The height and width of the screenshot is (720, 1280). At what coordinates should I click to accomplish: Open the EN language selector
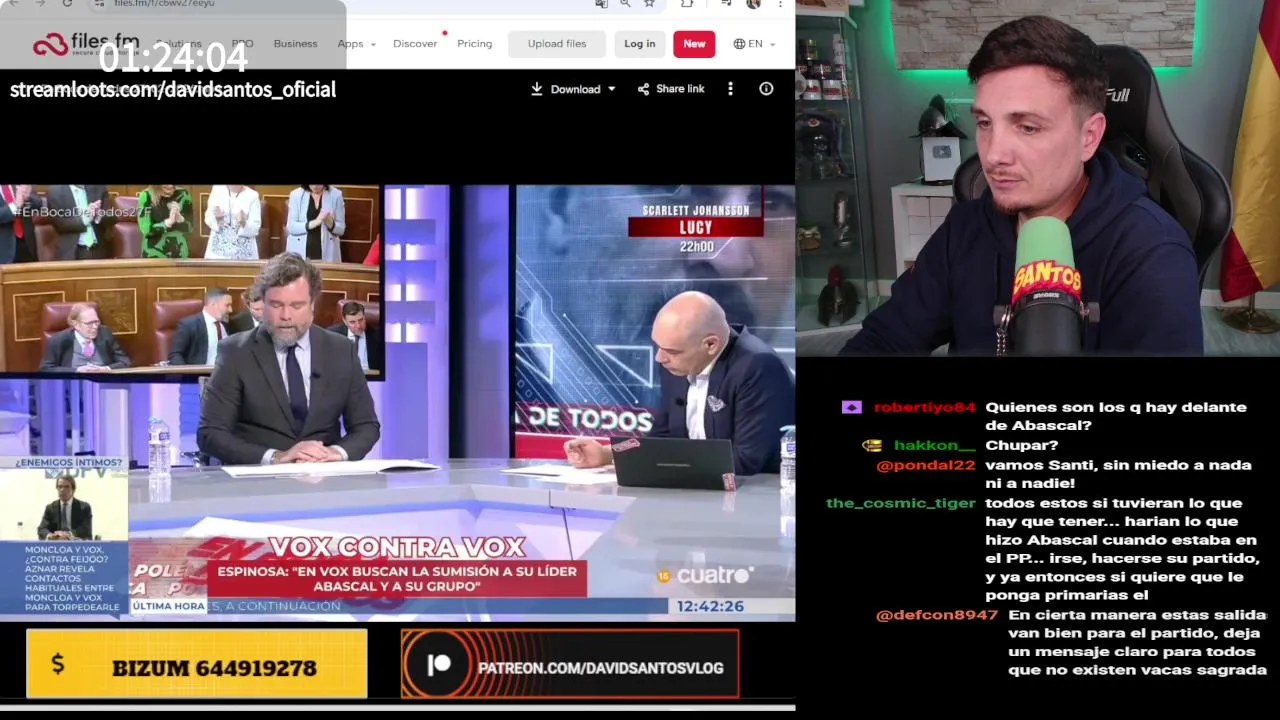[755, 44]
